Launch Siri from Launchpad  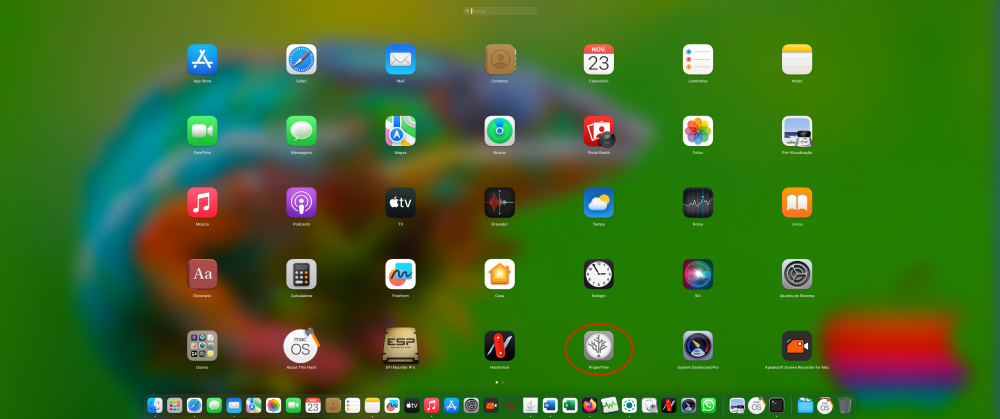pyautogui.click(x=698, y=274)
